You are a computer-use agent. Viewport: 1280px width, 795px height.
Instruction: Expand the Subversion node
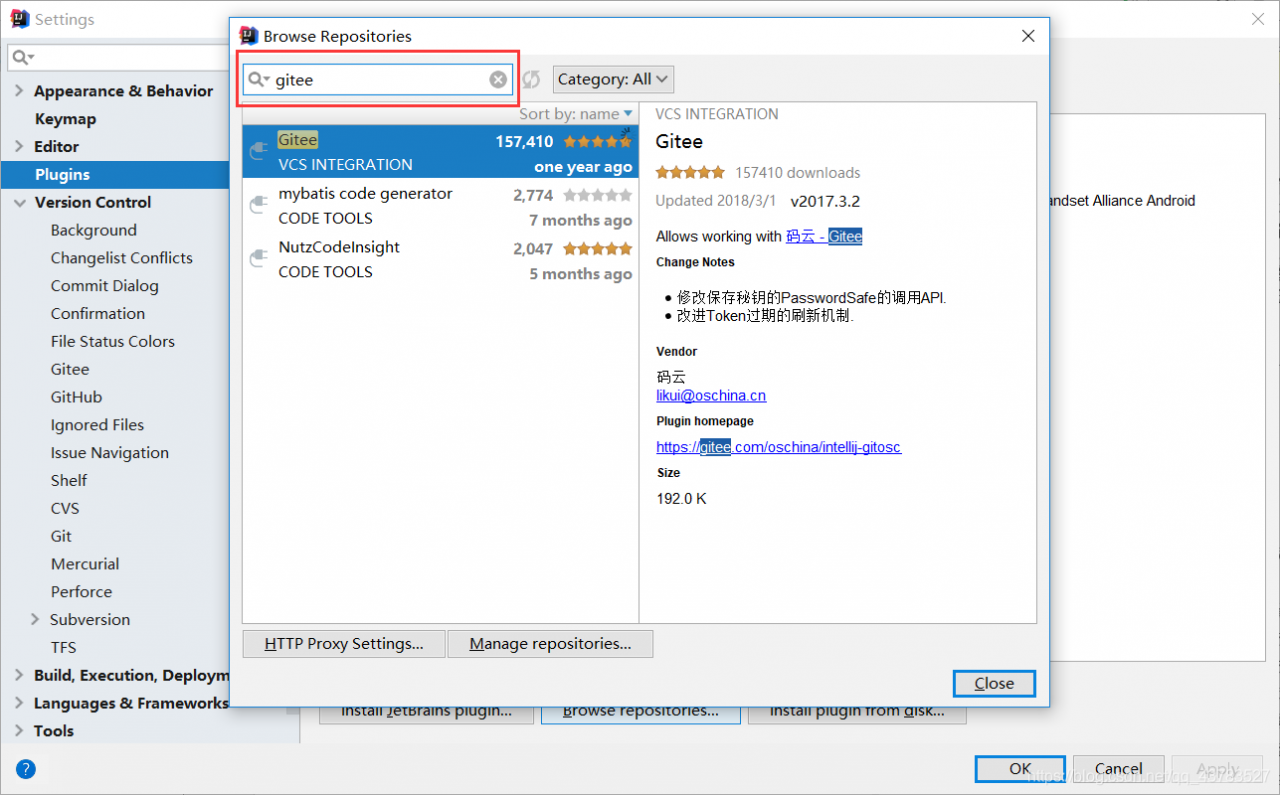pos(35,619)
